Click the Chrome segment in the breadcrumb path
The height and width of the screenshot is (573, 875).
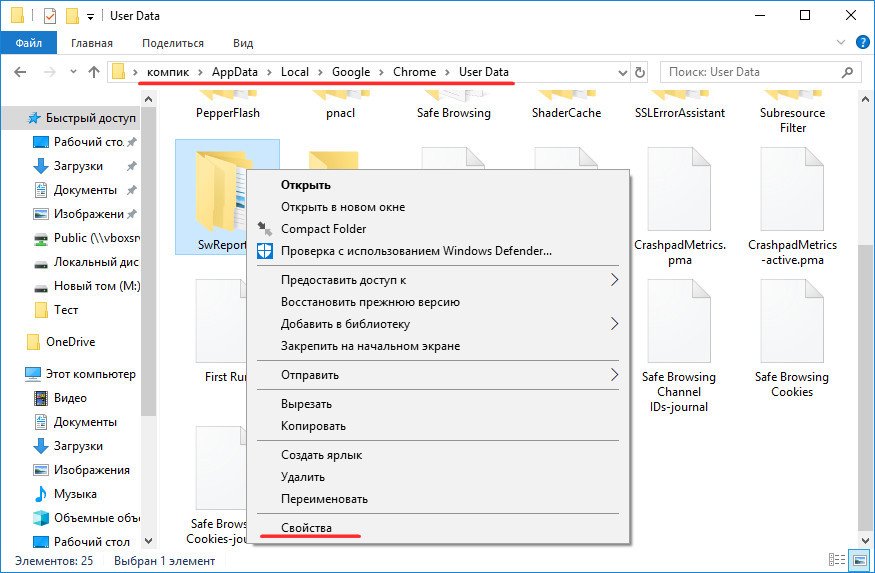[414, 72]
